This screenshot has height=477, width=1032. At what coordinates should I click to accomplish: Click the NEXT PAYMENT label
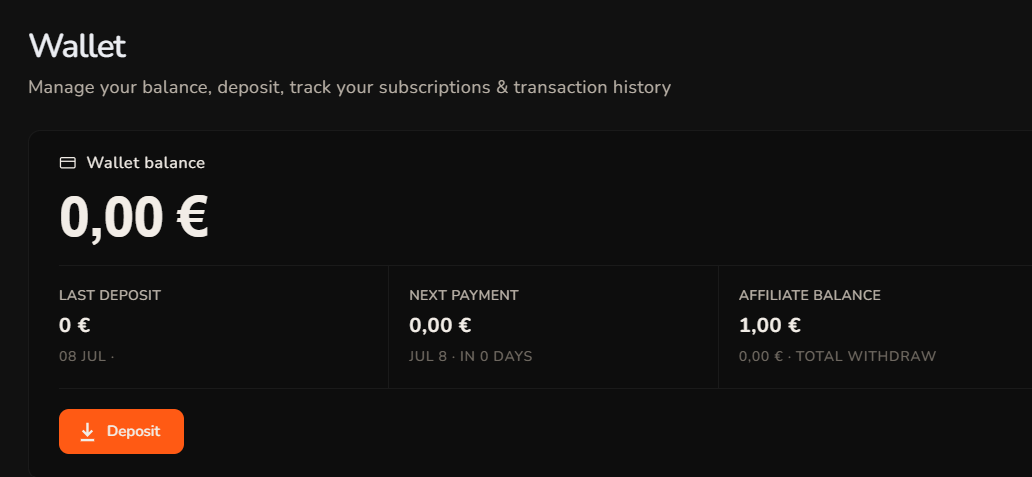pyautogui.click(x=463, y=295)
